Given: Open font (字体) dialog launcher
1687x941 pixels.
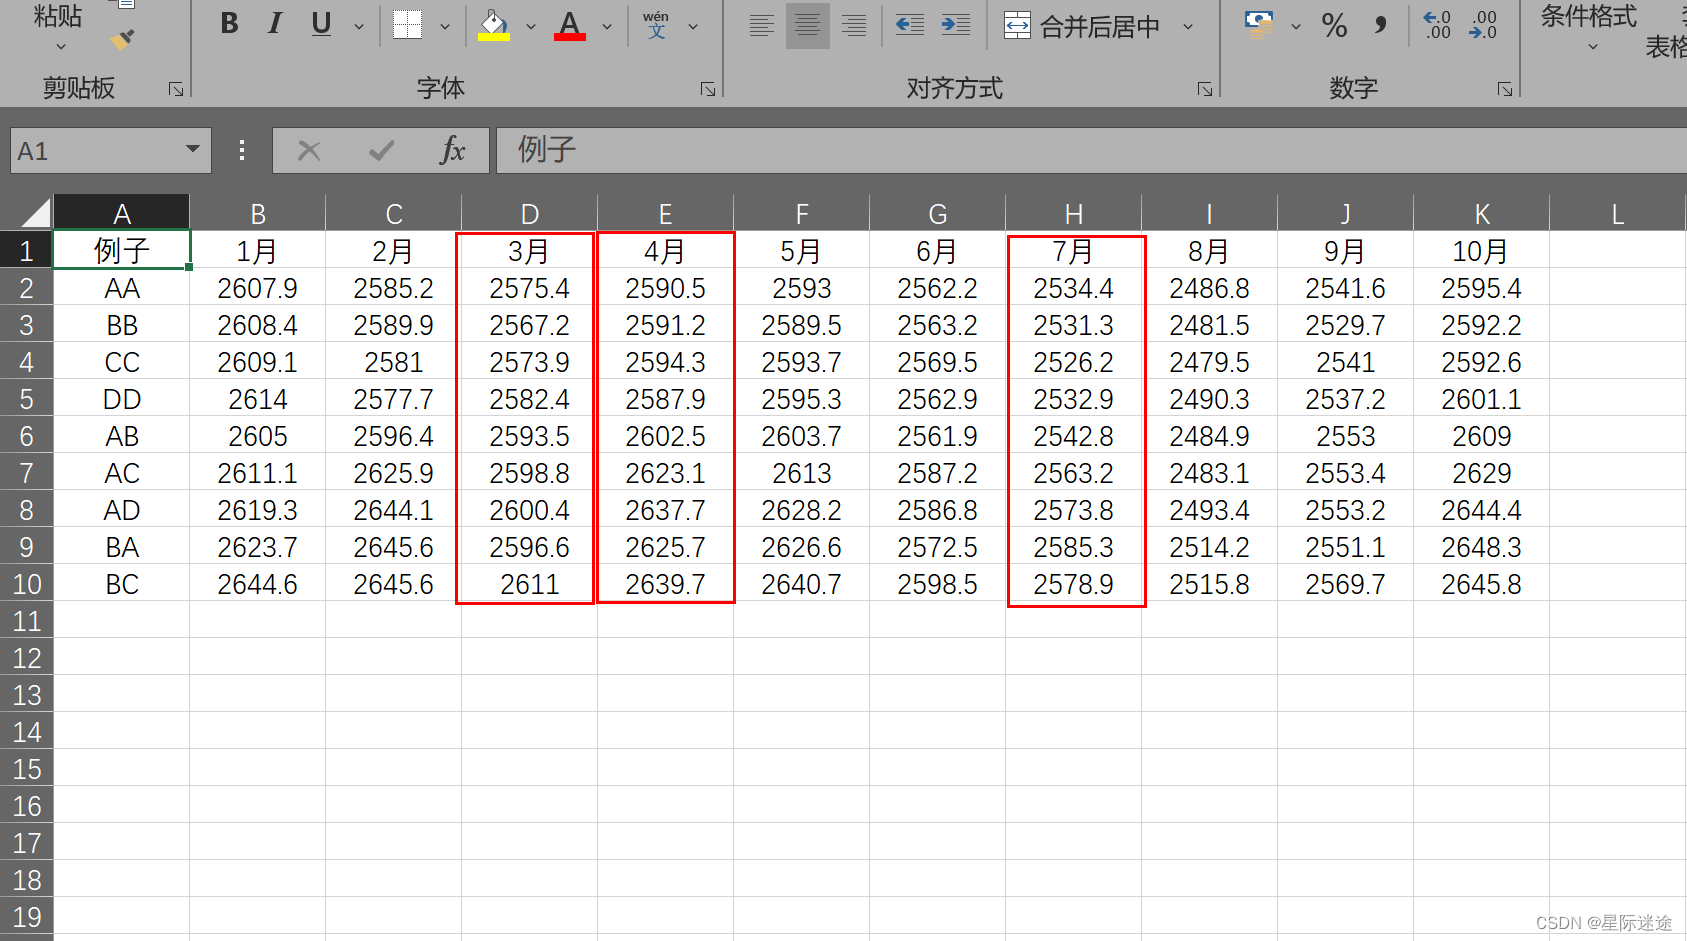Looking at the screenshot, I should [708, 89].
